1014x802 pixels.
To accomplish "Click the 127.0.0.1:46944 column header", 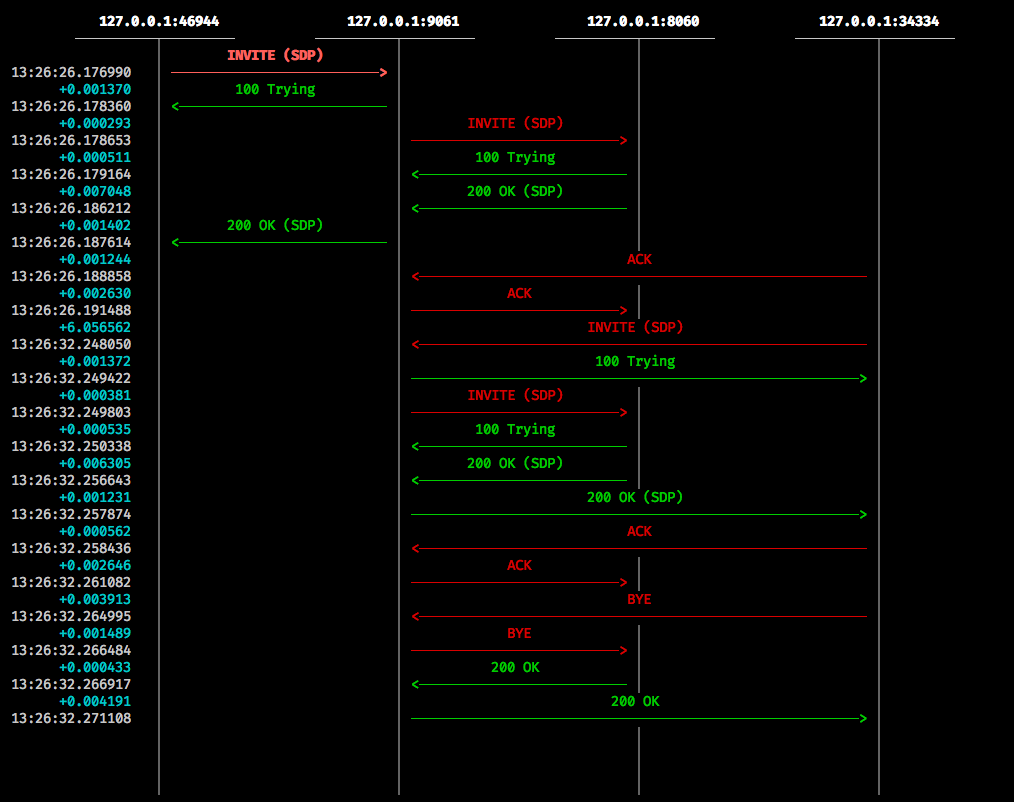I will tap(159, 21).
